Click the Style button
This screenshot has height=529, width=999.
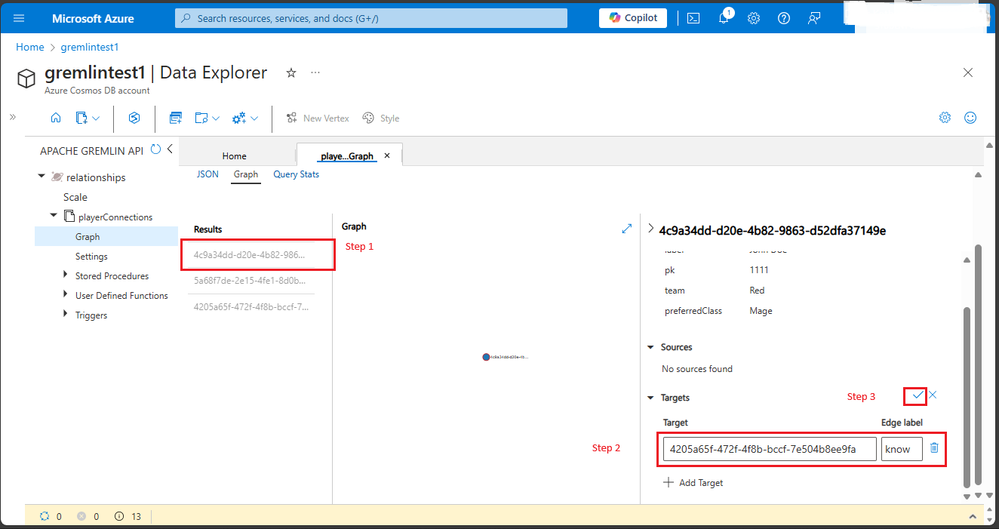click(x=380, y=118)
